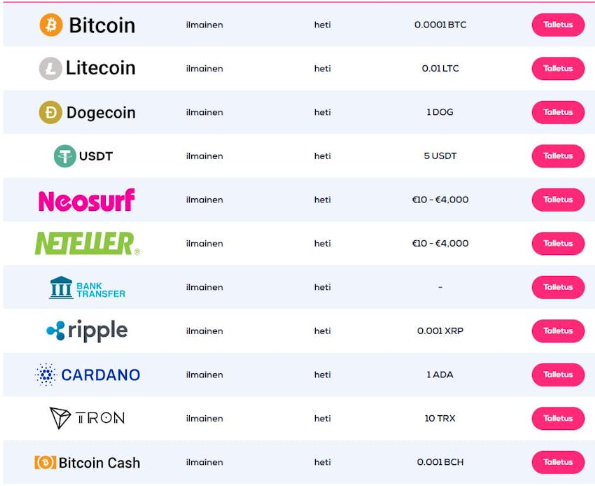
Task: Click the Ripple logo
Action: point(87,331)
